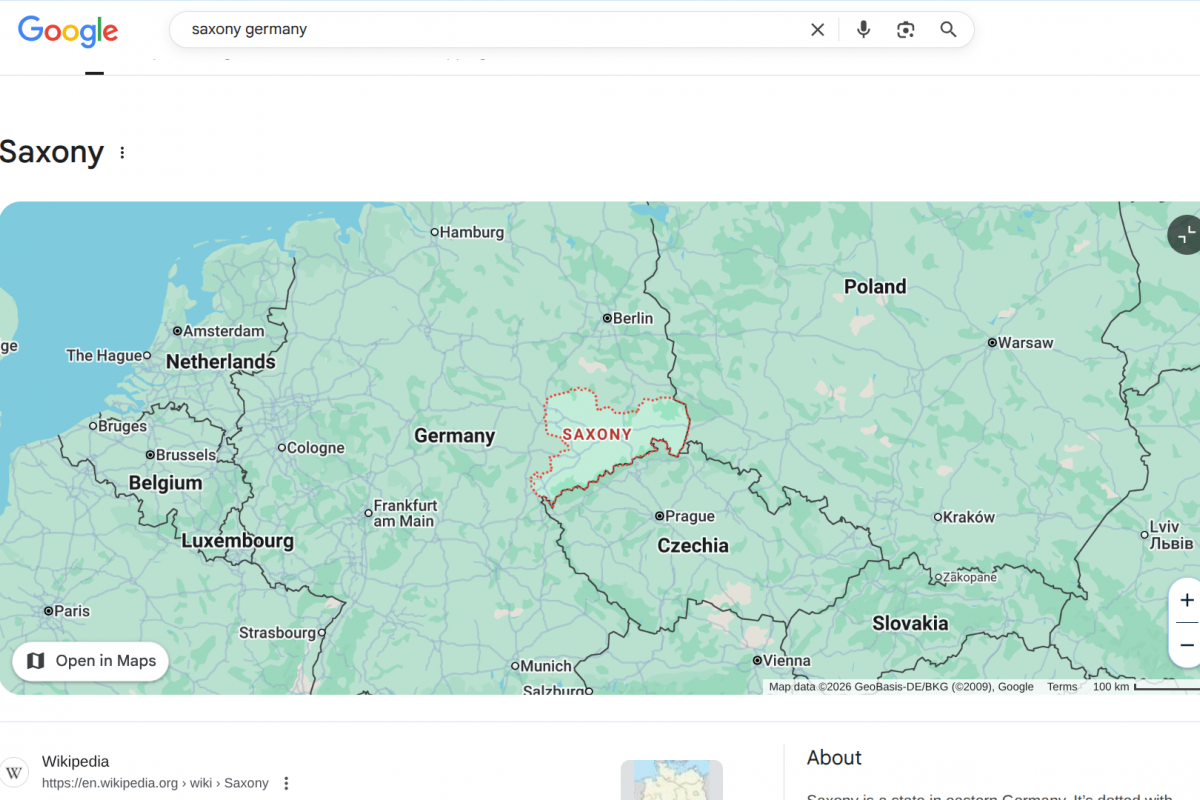Viewport: 1200px width, 800px height.
Task: Clear the search box text
Action: click(x=817, y=30)
